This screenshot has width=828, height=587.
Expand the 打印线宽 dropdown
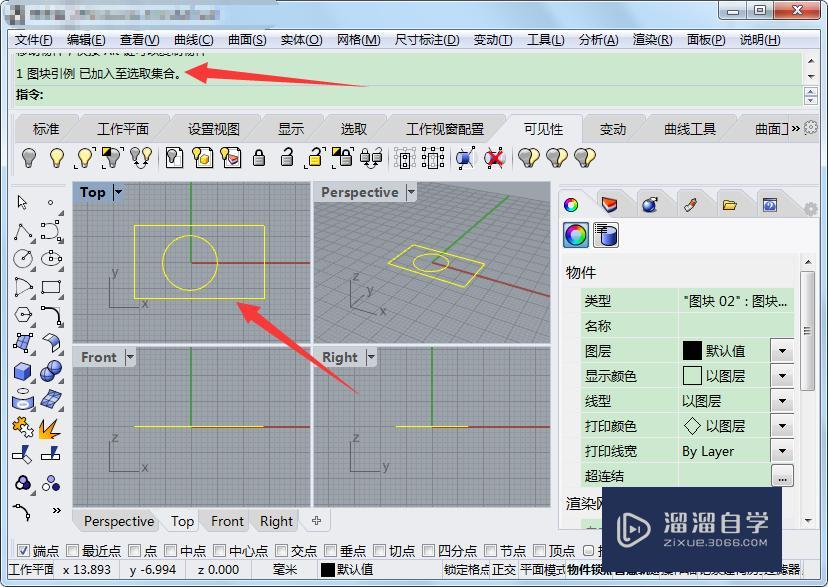(782, 451)
